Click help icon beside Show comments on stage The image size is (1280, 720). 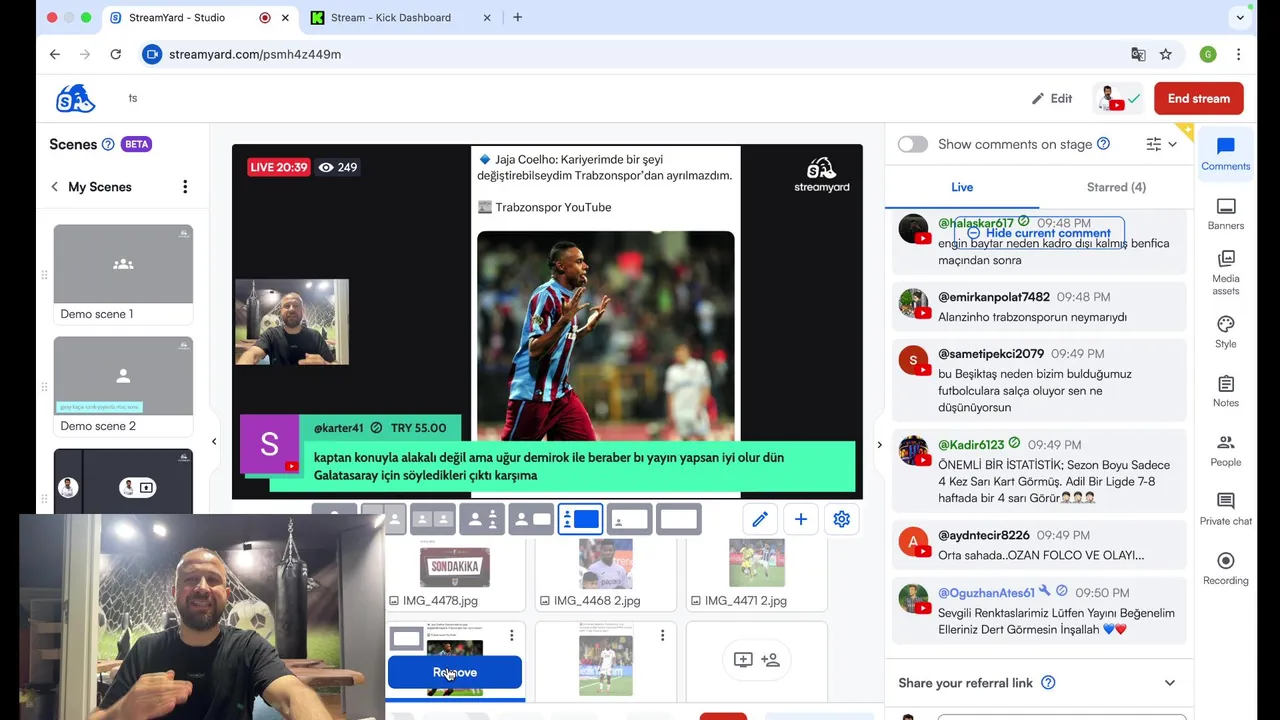[1103, 144]
